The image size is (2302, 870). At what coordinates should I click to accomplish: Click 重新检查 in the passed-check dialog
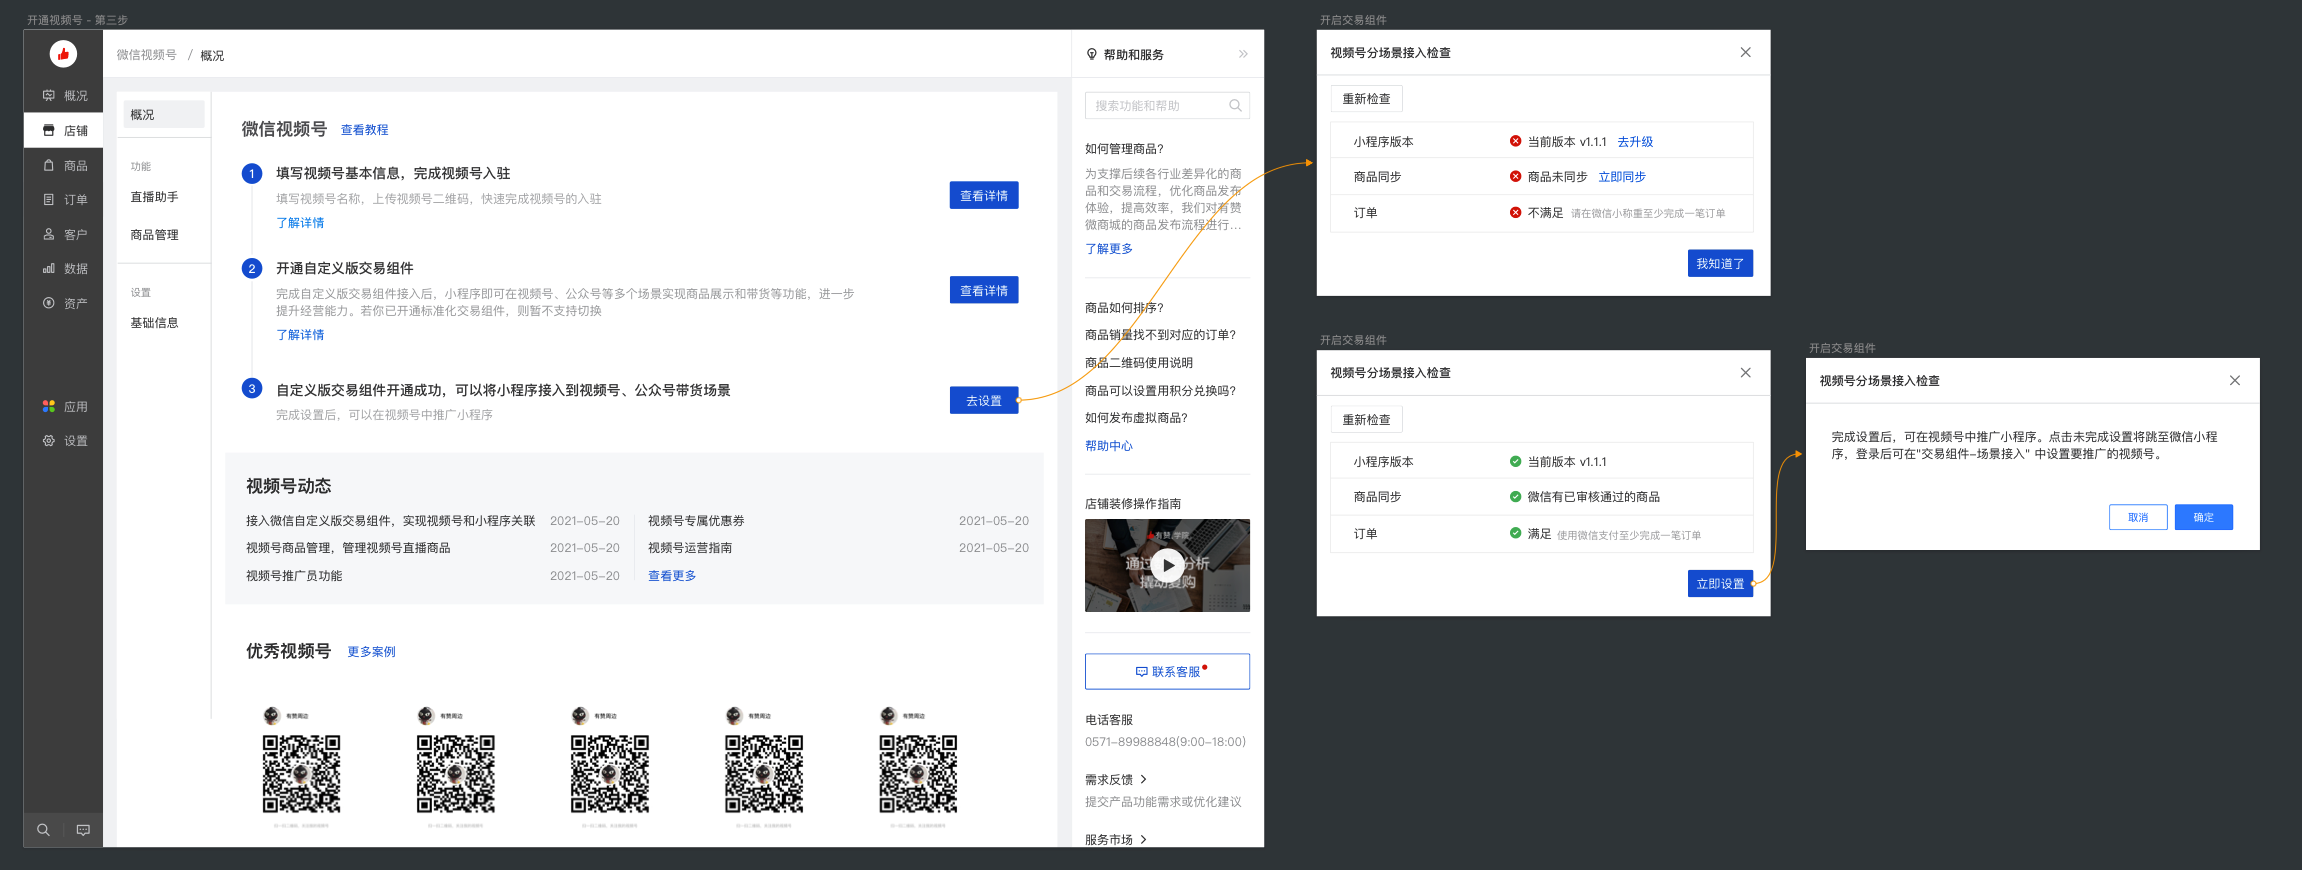pos(1366,419)
